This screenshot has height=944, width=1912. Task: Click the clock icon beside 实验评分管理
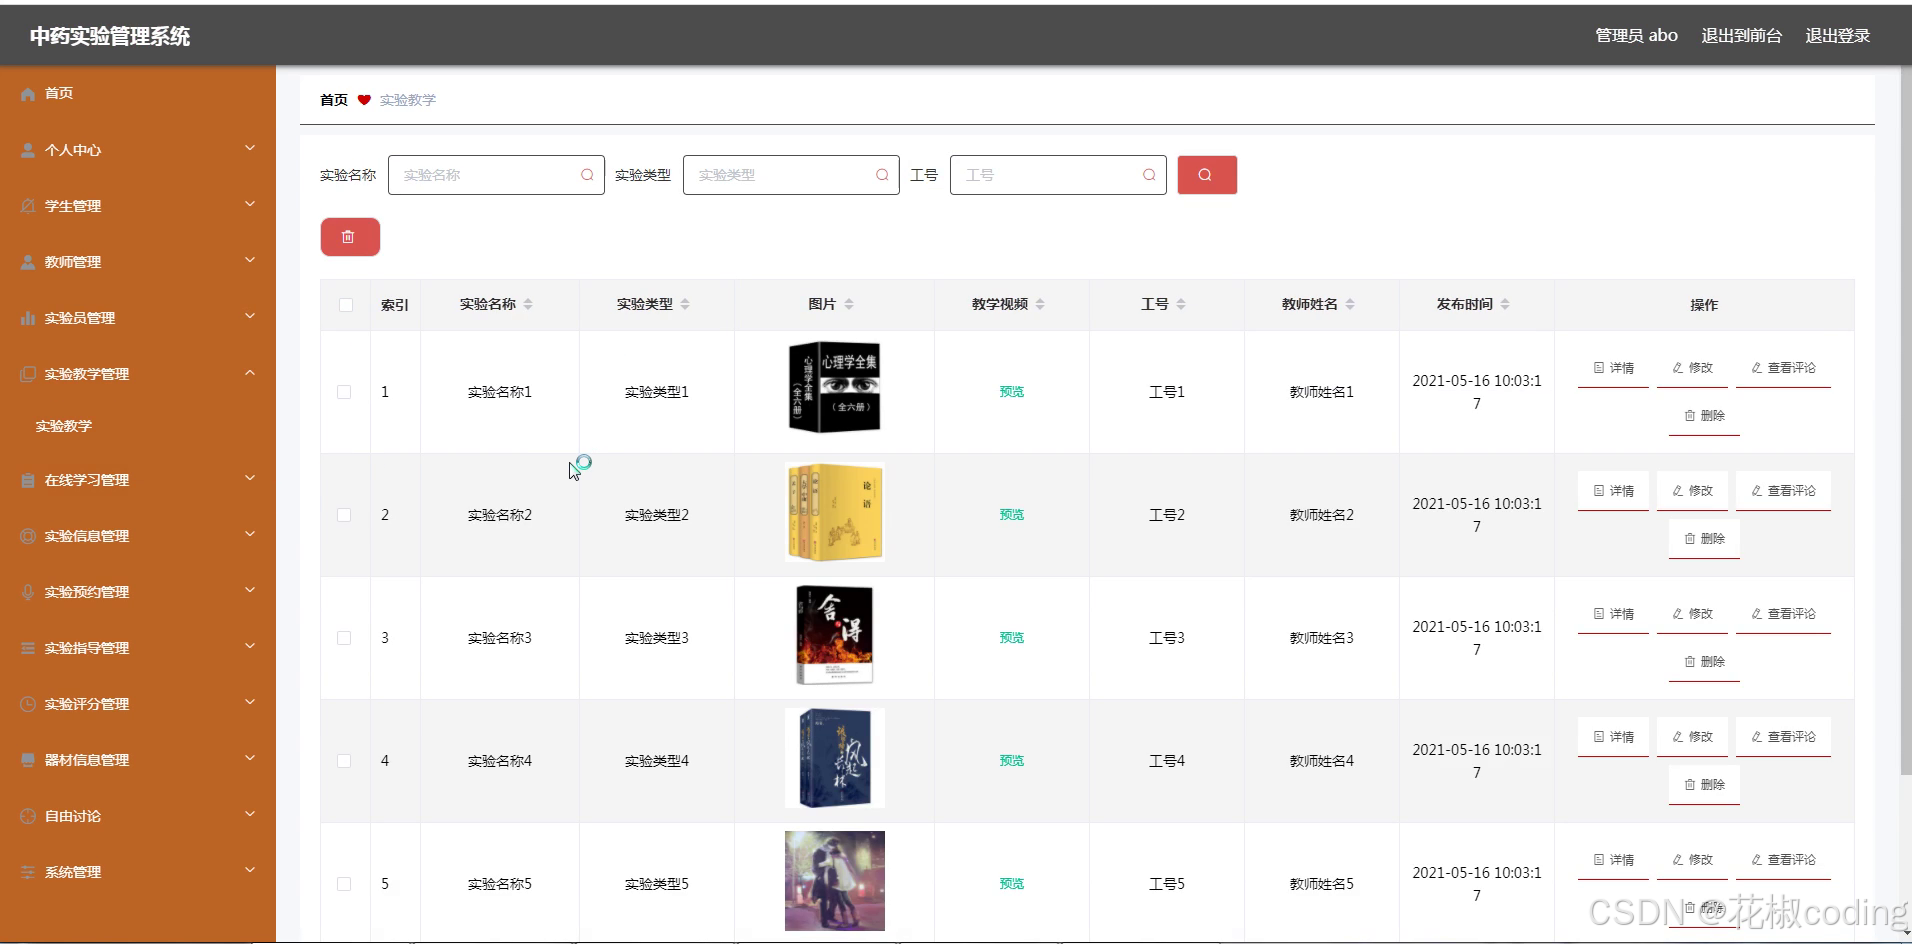[x=28, y=704]
